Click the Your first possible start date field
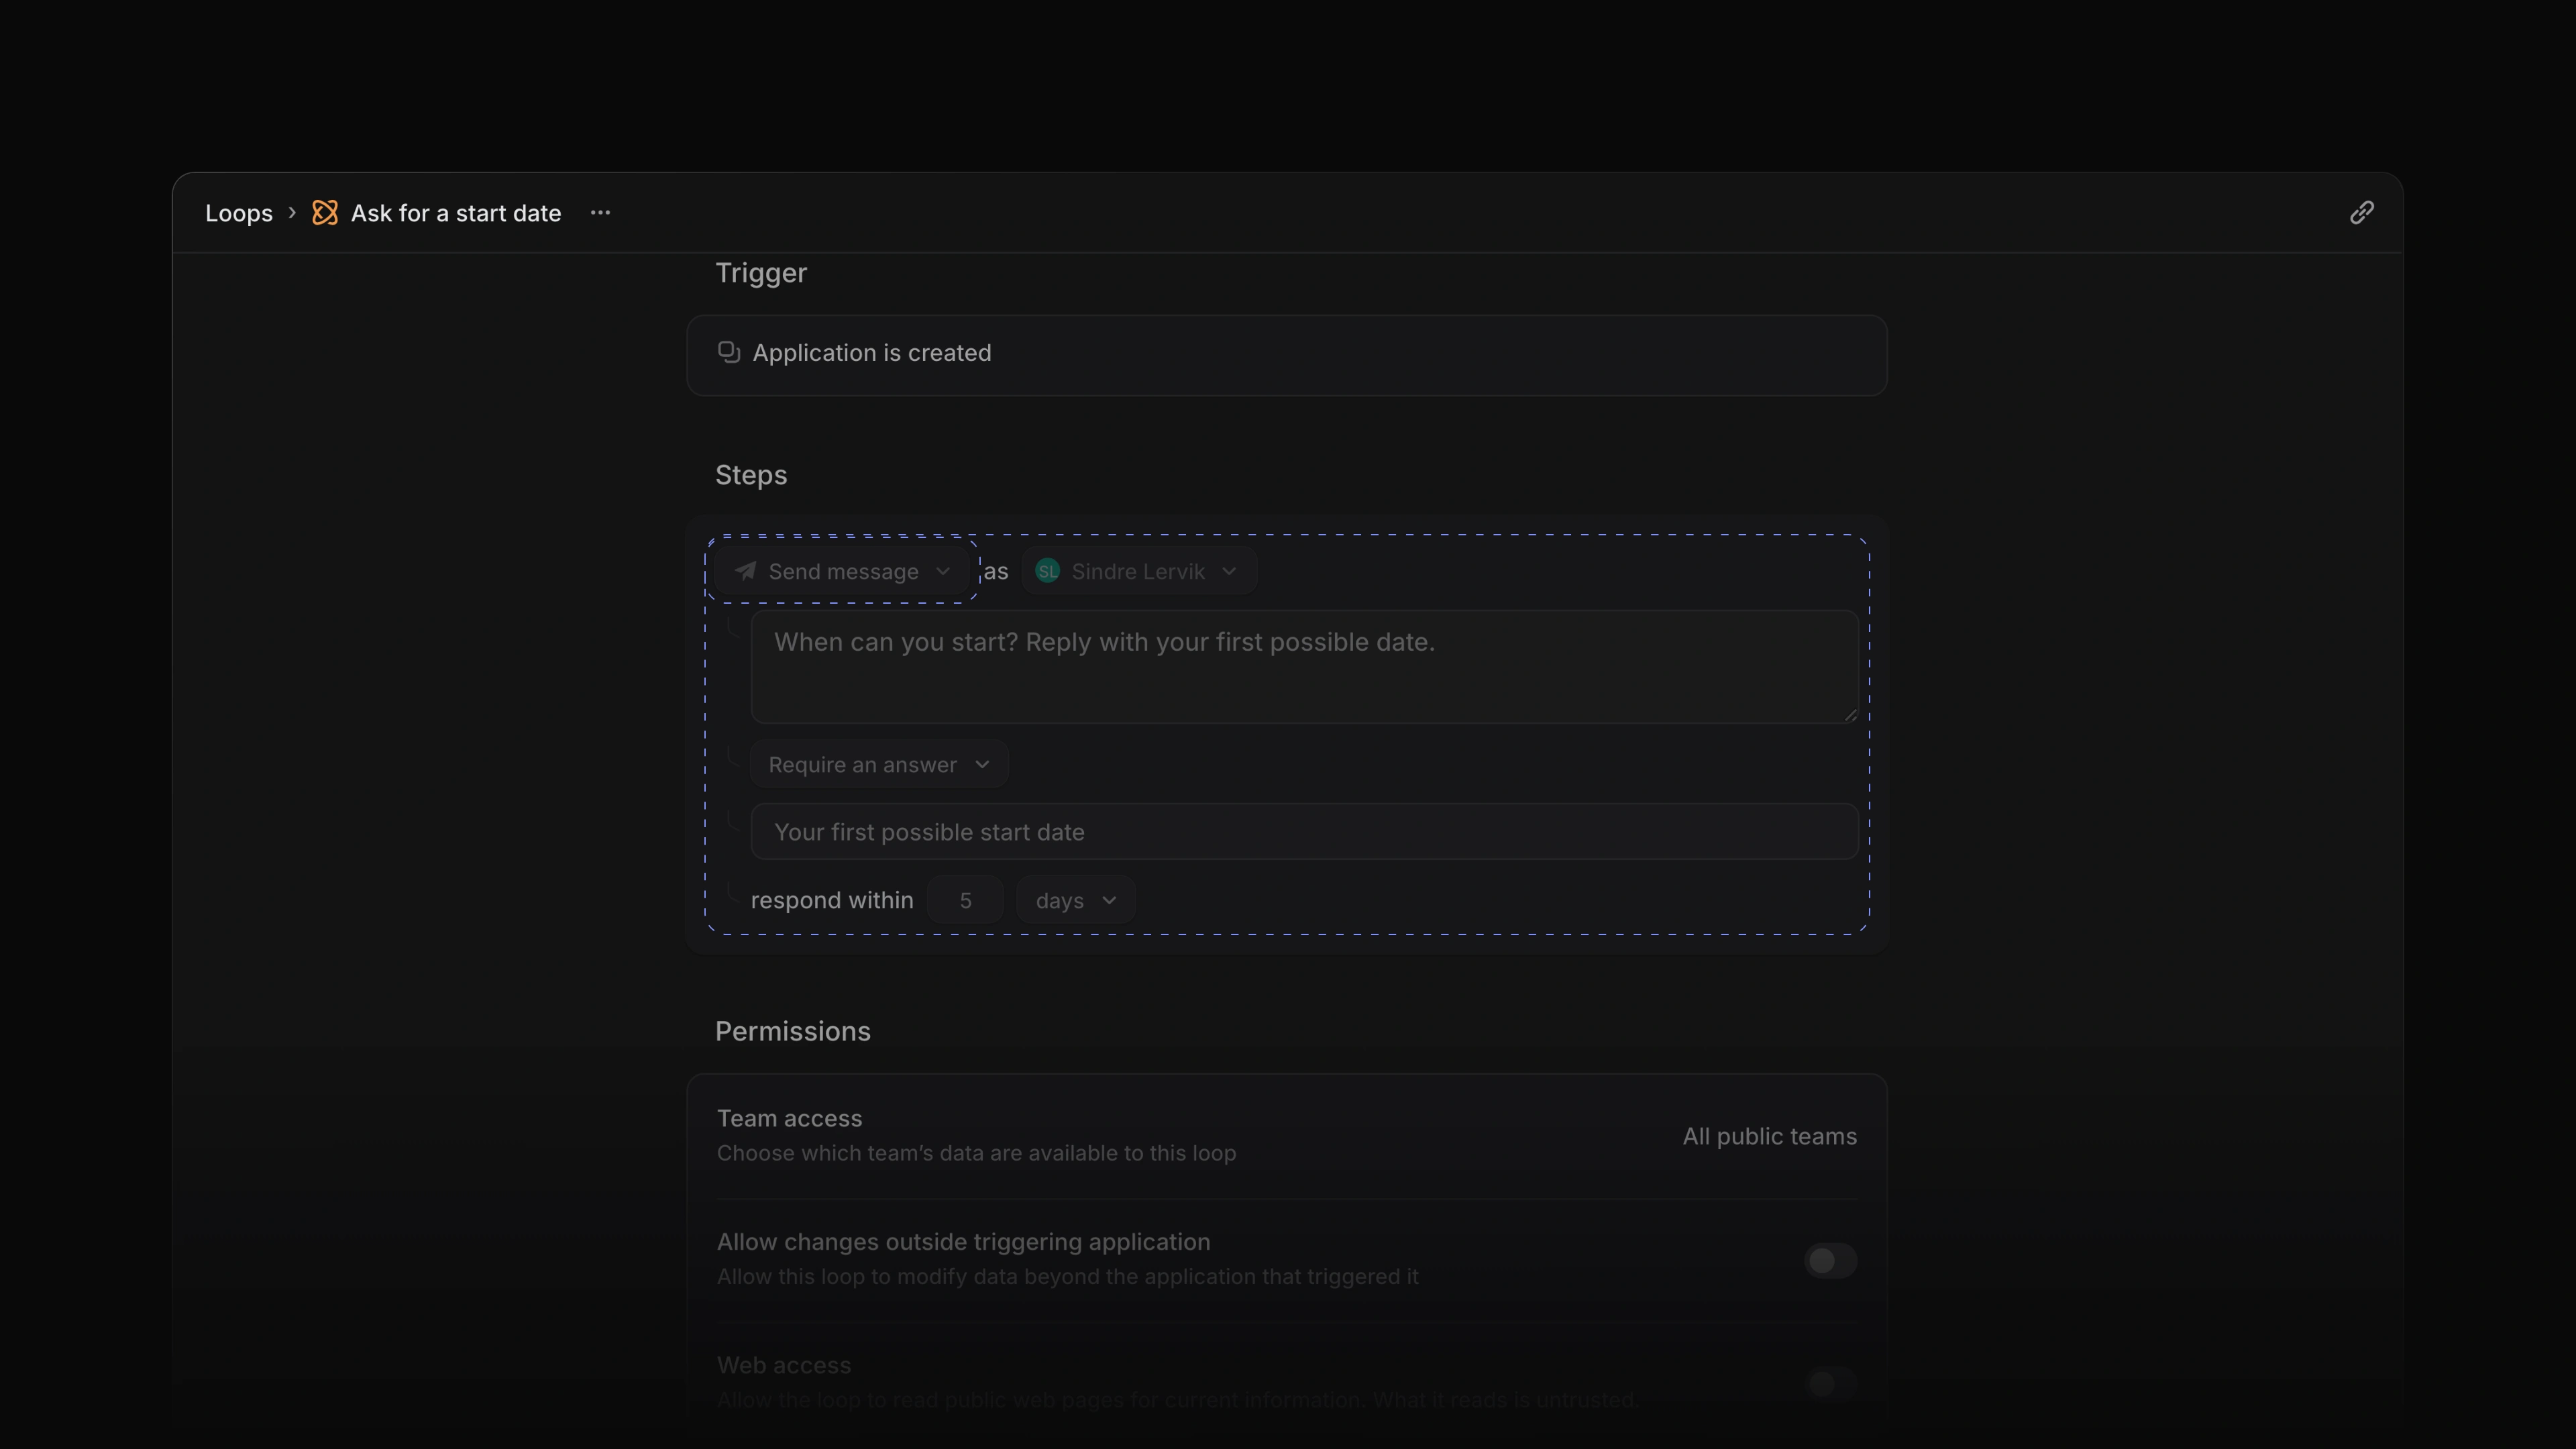 tap(1304, 832)
